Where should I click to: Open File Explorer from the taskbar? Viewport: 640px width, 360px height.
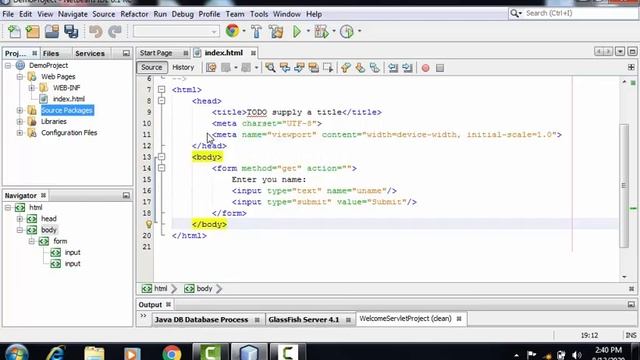pos(94,353)
